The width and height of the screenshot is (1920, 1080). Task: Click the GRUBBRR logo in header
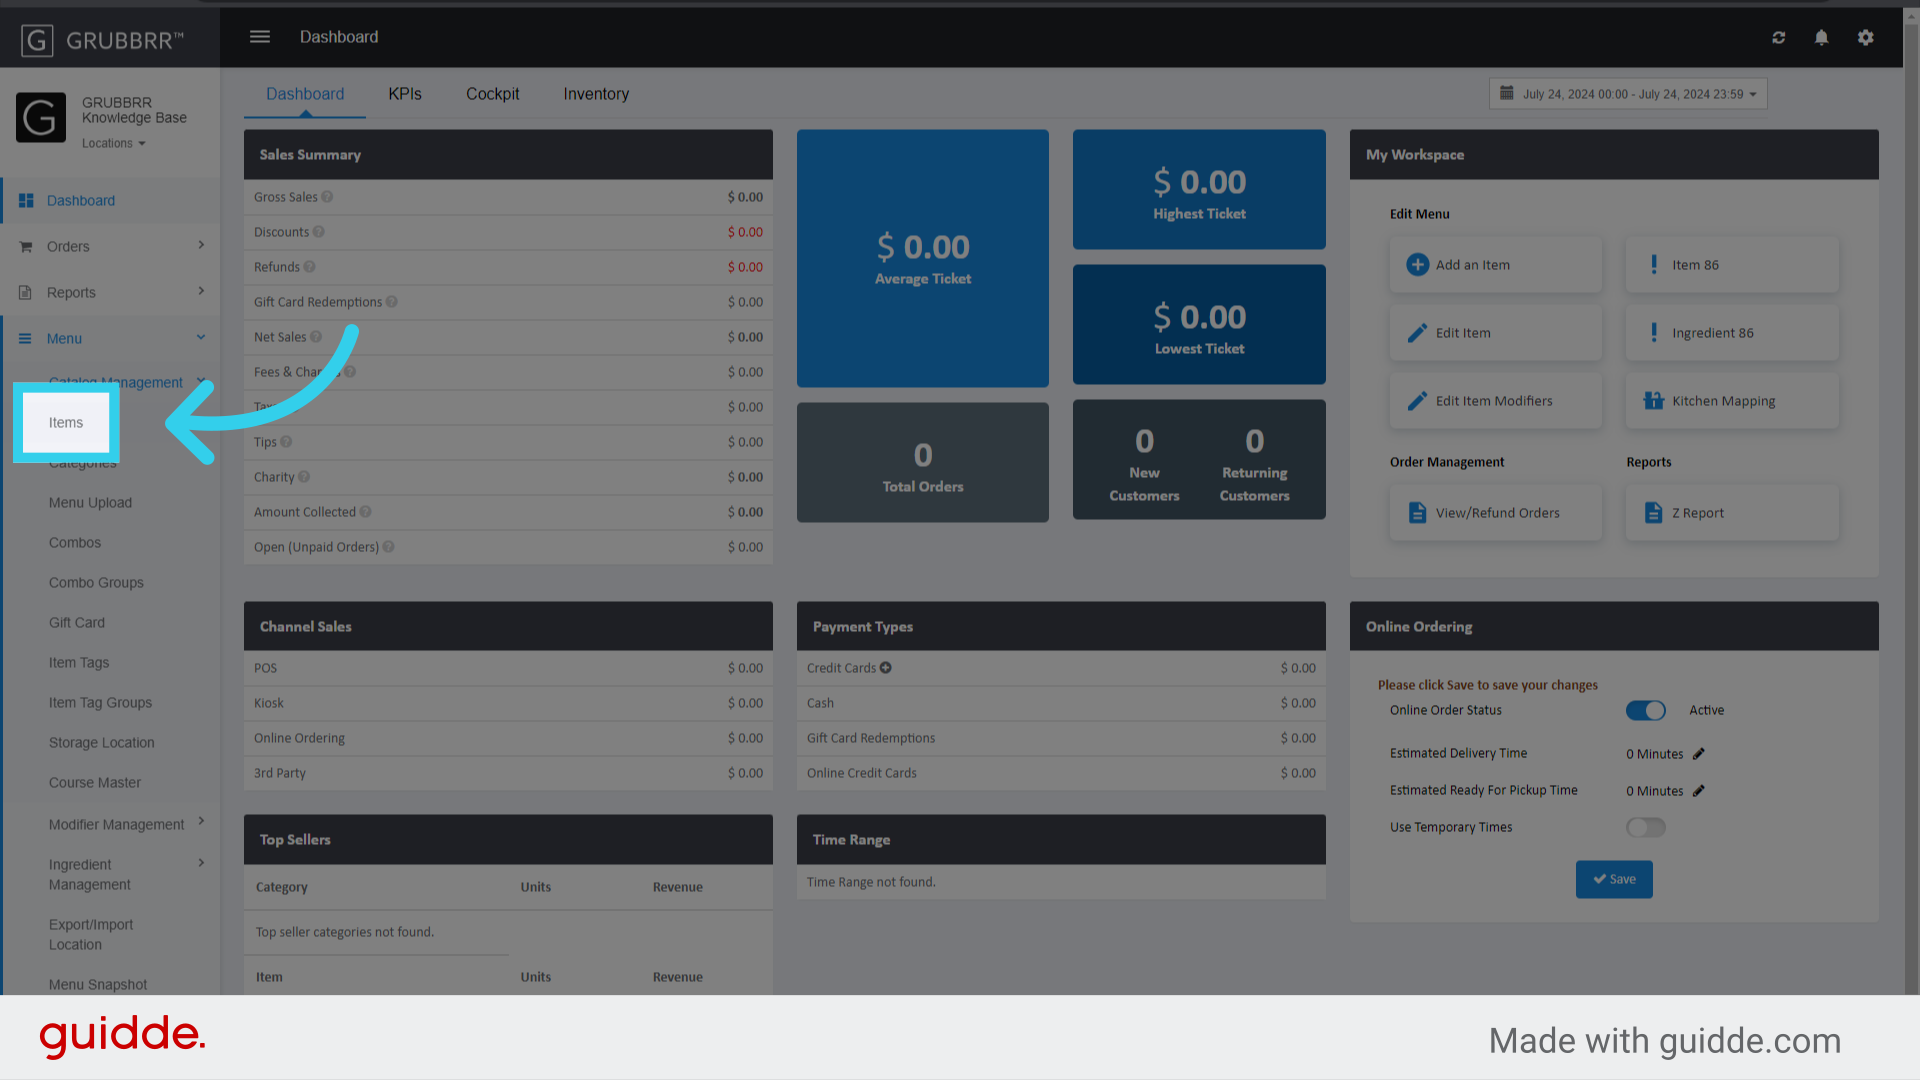pyautogui.click(x=103, y=40)
